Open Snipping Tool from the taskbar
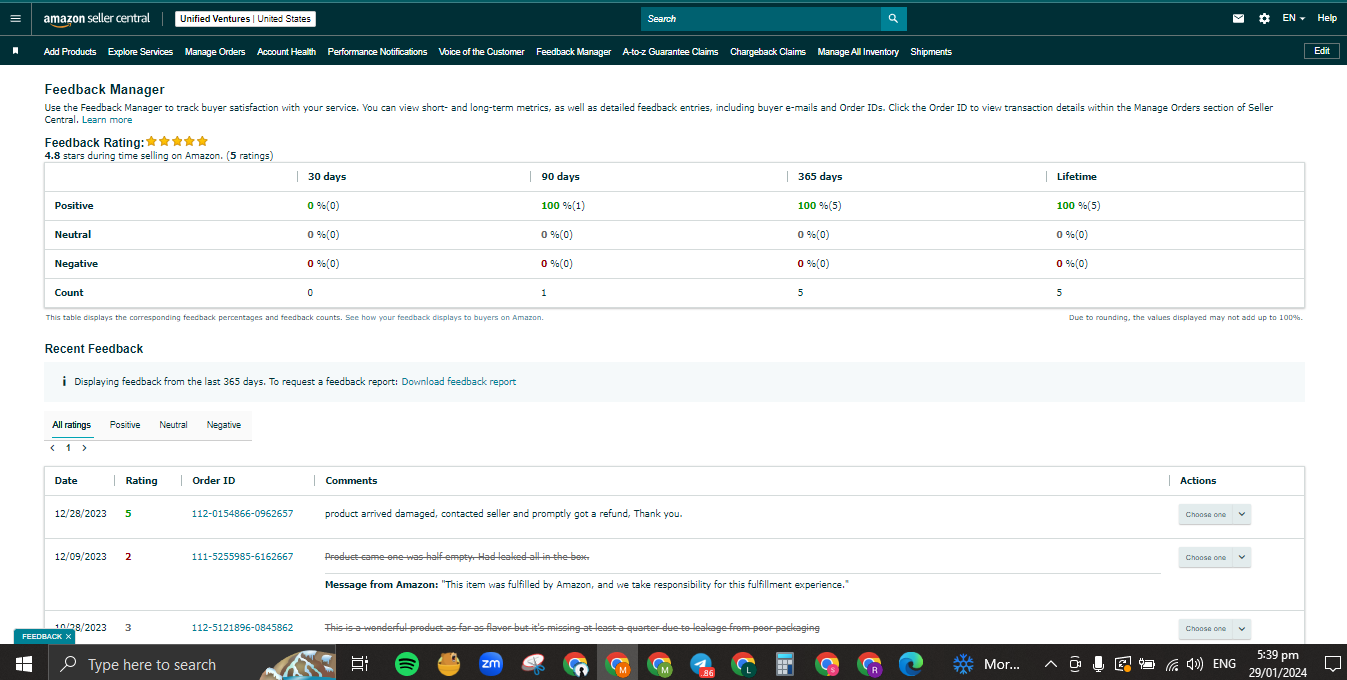Screen dimensions: 1347x680 [x=533, y=663]
